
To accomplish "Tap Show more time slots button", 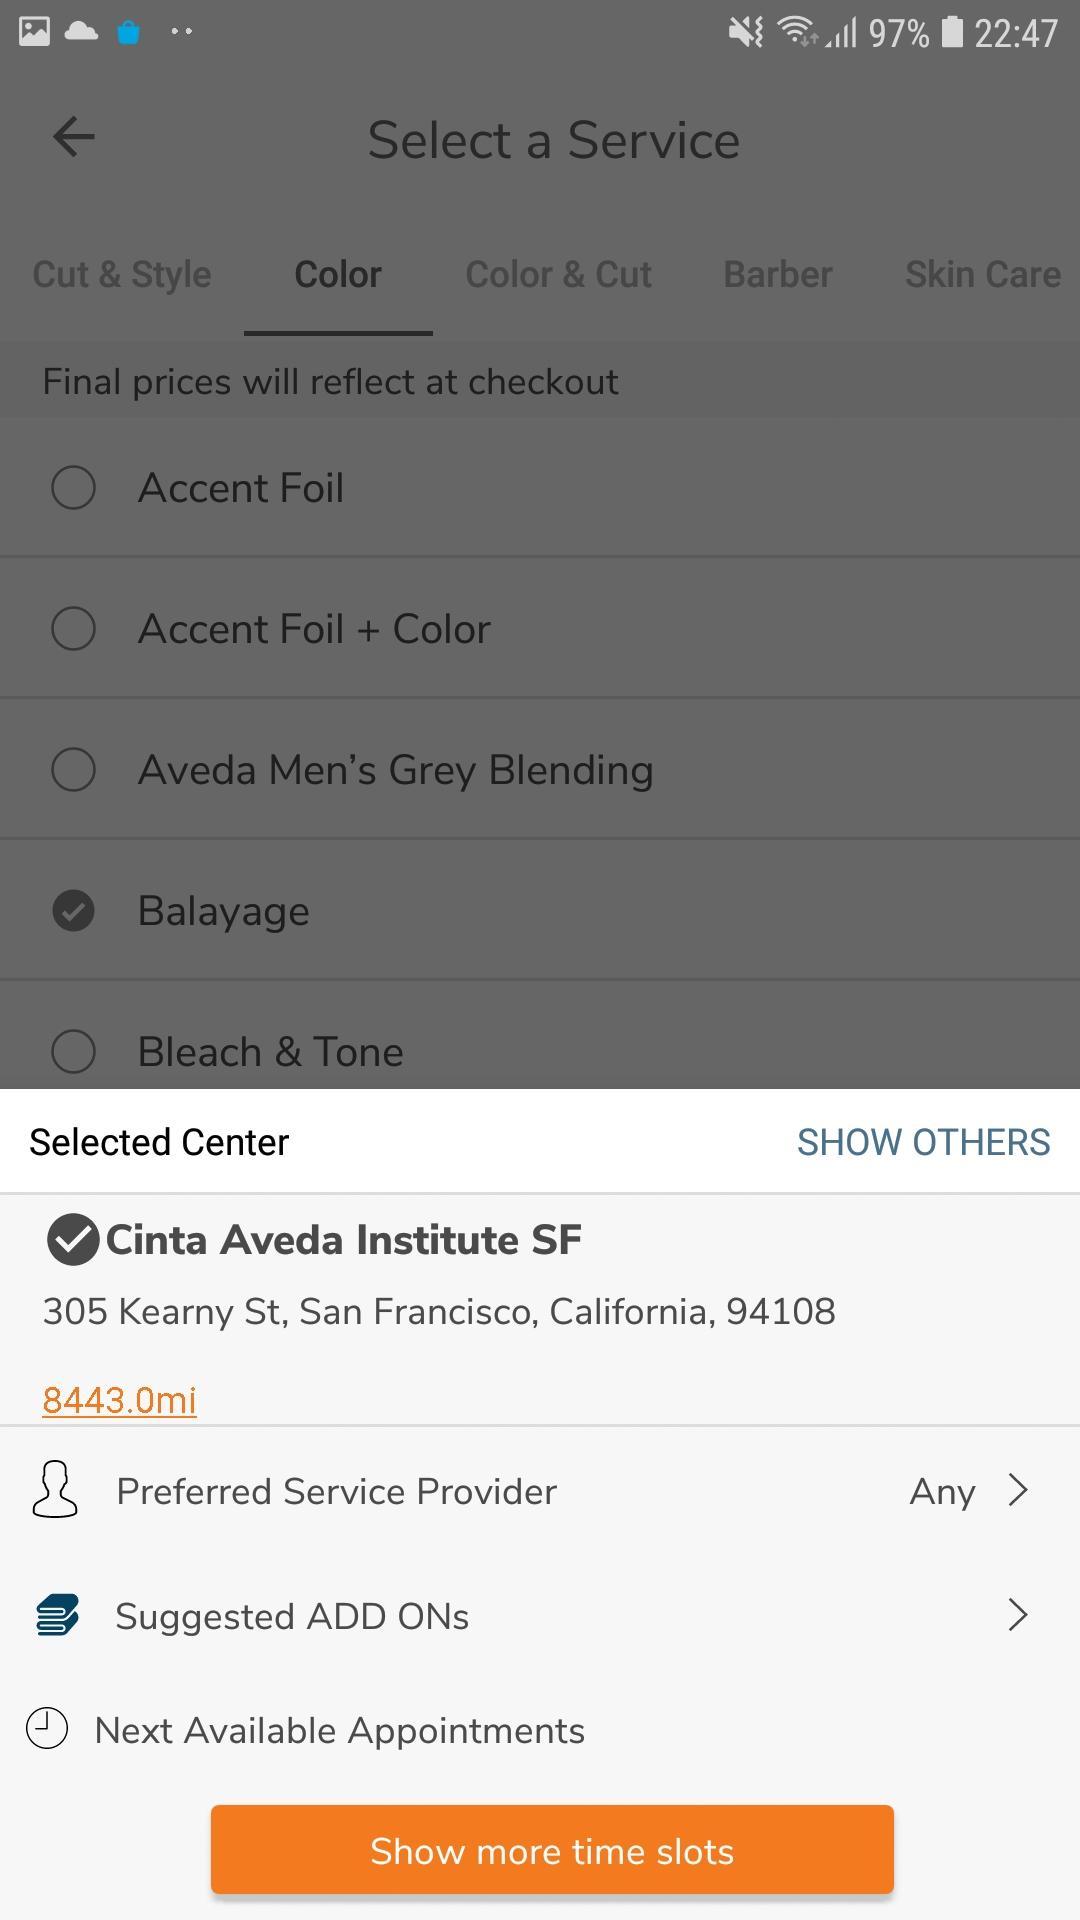I will (552, 1850).
